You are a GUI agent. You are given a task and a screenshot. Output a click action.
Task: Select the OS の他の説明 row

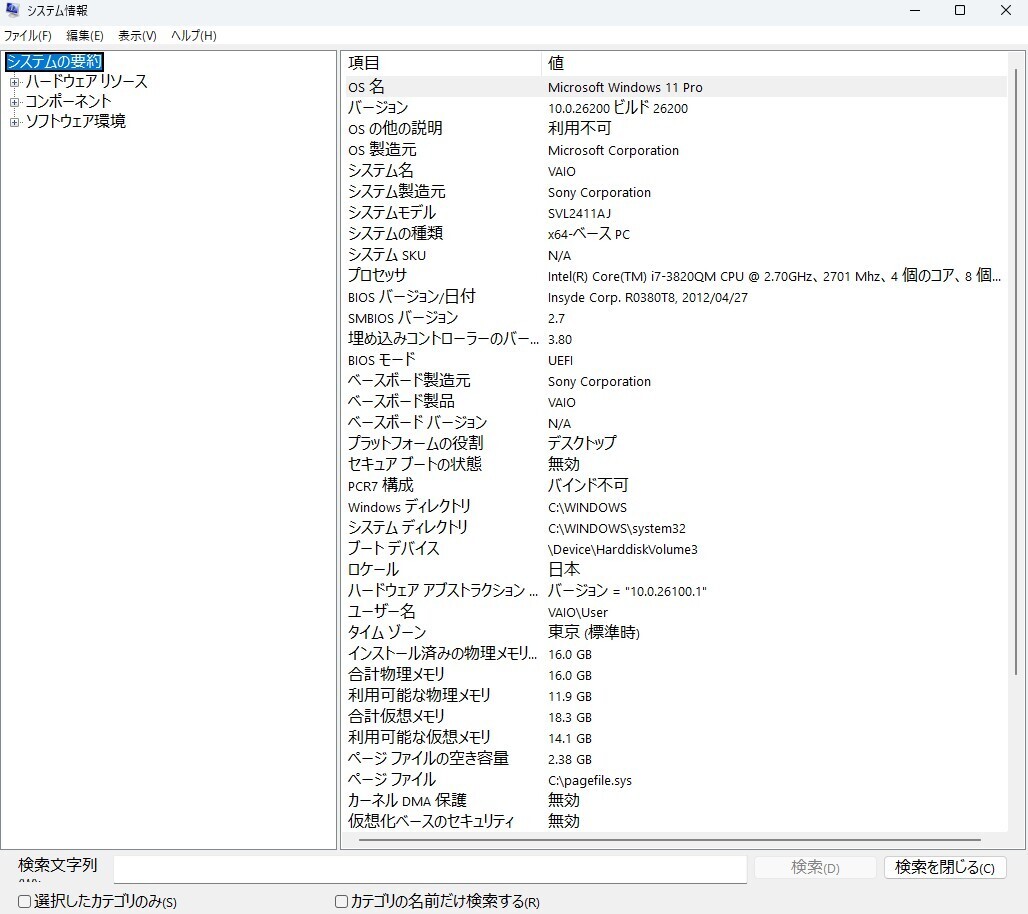coord(675,129)
